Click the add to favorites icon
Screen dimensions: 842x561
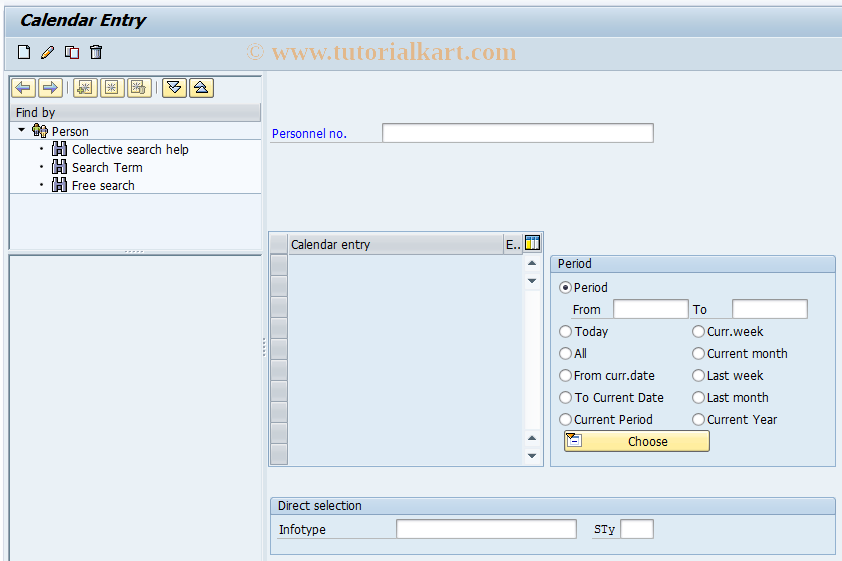tap(85, 88)
